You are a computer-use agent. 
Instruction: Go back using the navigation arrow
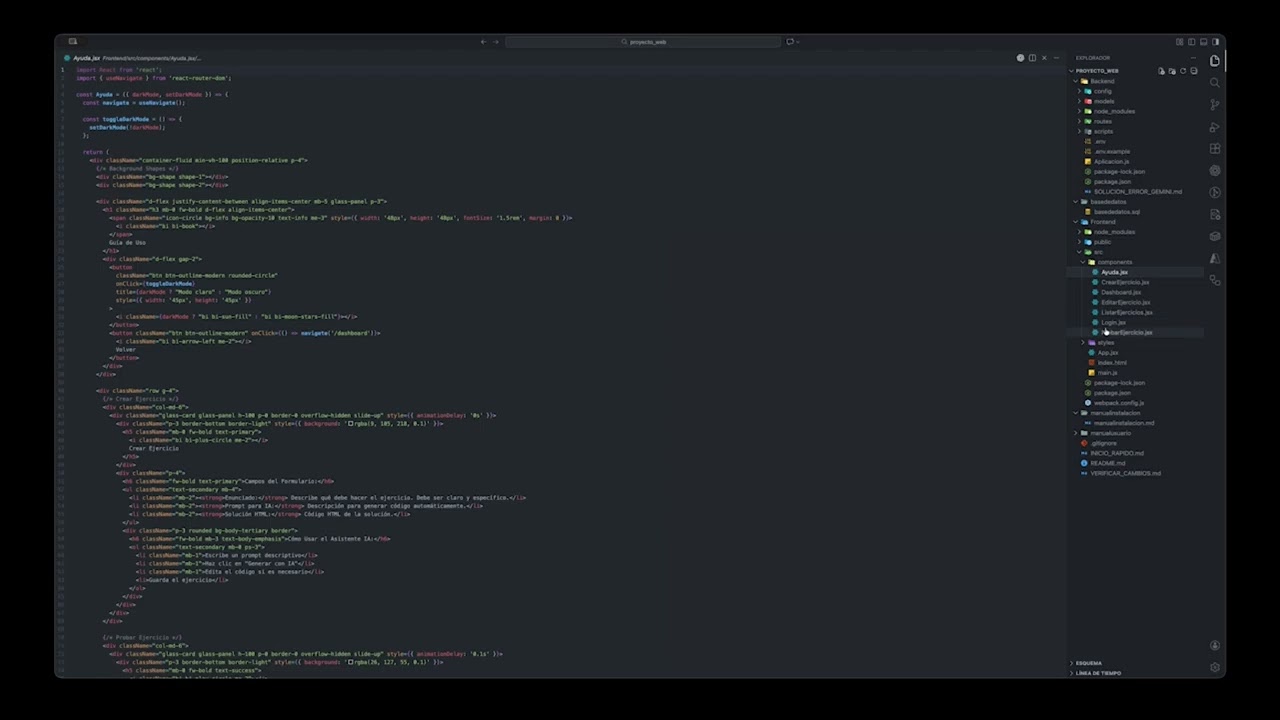pos(483,42)
